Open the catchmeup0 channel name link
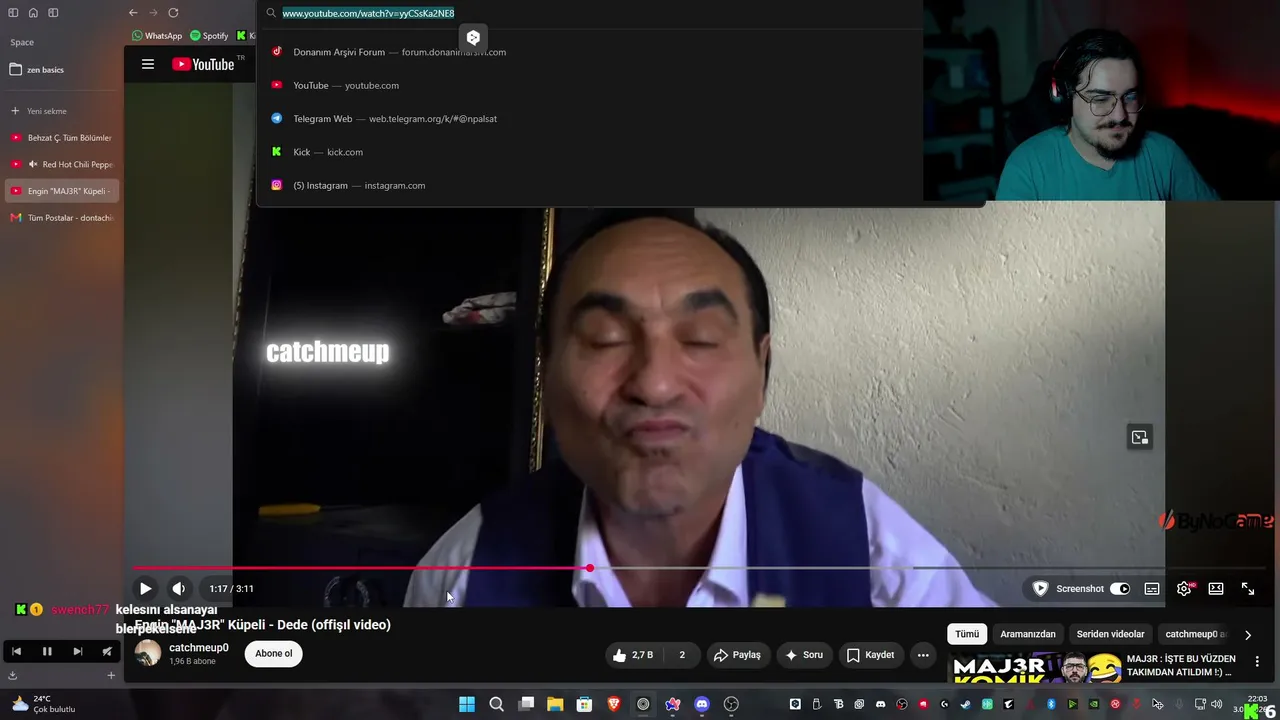Image resolution: width=1280 pixels, height=720 pixels. [x=199, y=648]
